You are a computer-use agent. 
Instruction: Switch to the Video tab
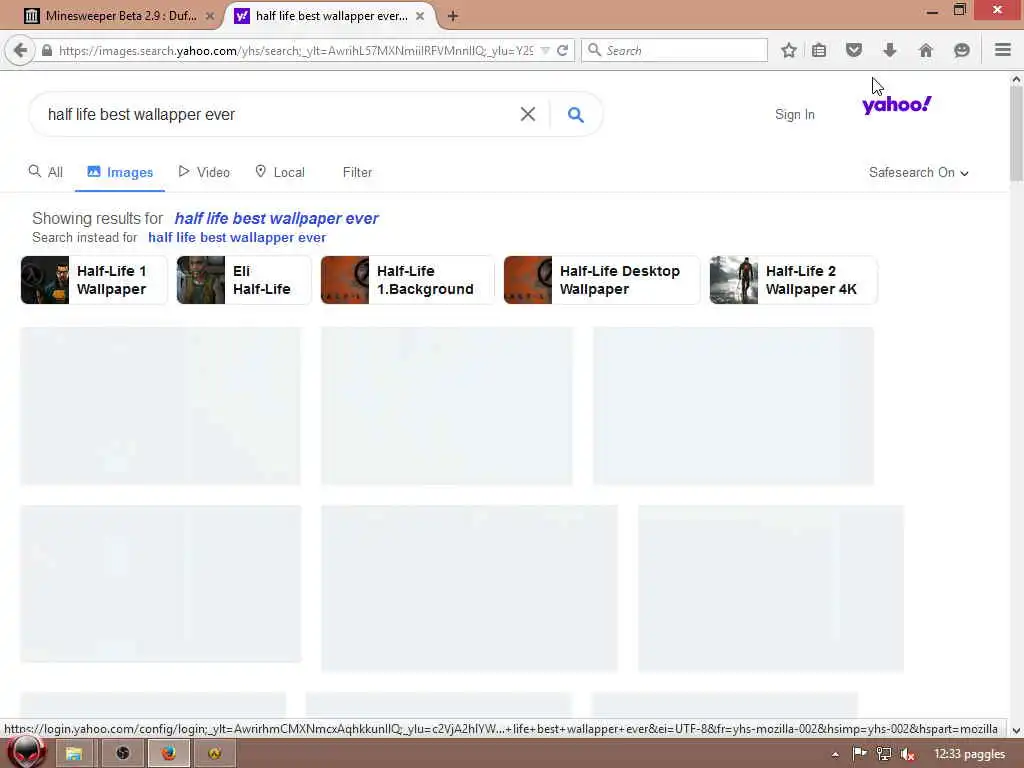tap(204, 172)
